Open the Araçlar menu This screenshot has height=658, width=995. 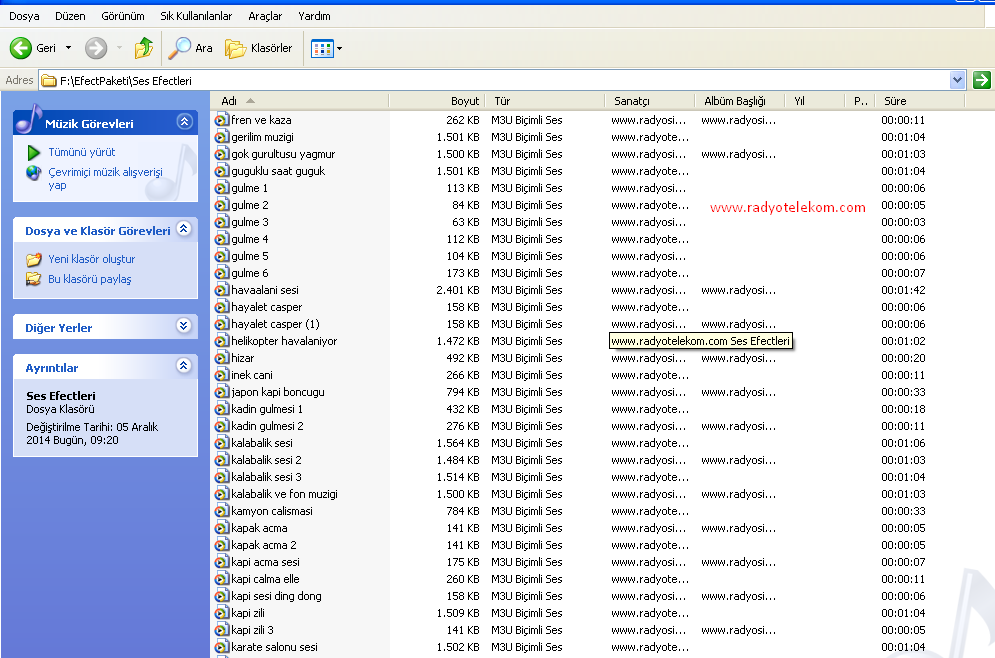point(265,16)
